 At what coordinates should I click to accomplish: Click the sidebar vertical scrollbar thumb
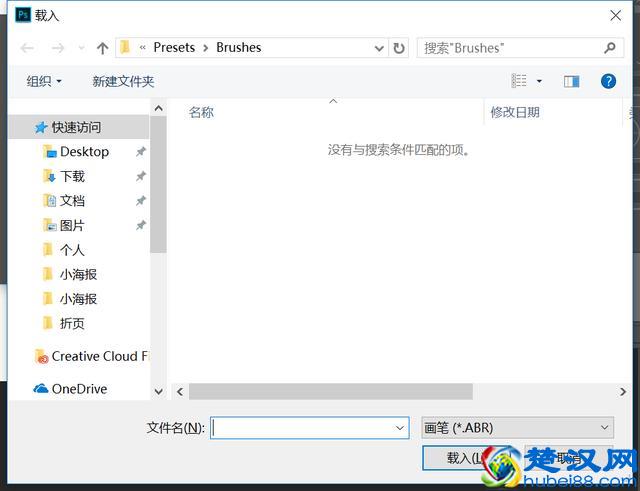[158, 185]
